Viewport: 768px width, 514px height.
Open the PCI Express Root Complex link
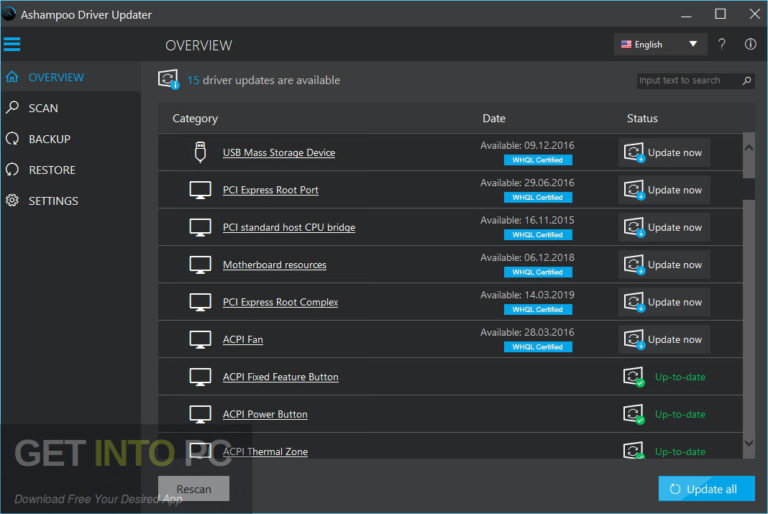[280, 302]
